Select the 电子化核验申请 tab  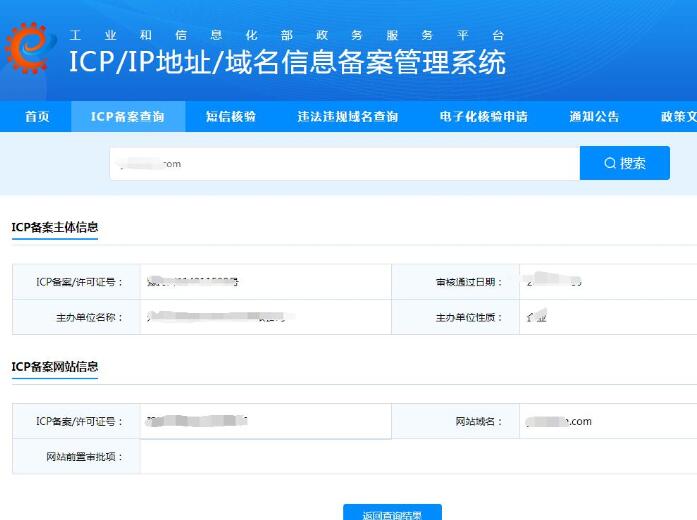click(x=483, y=117)
